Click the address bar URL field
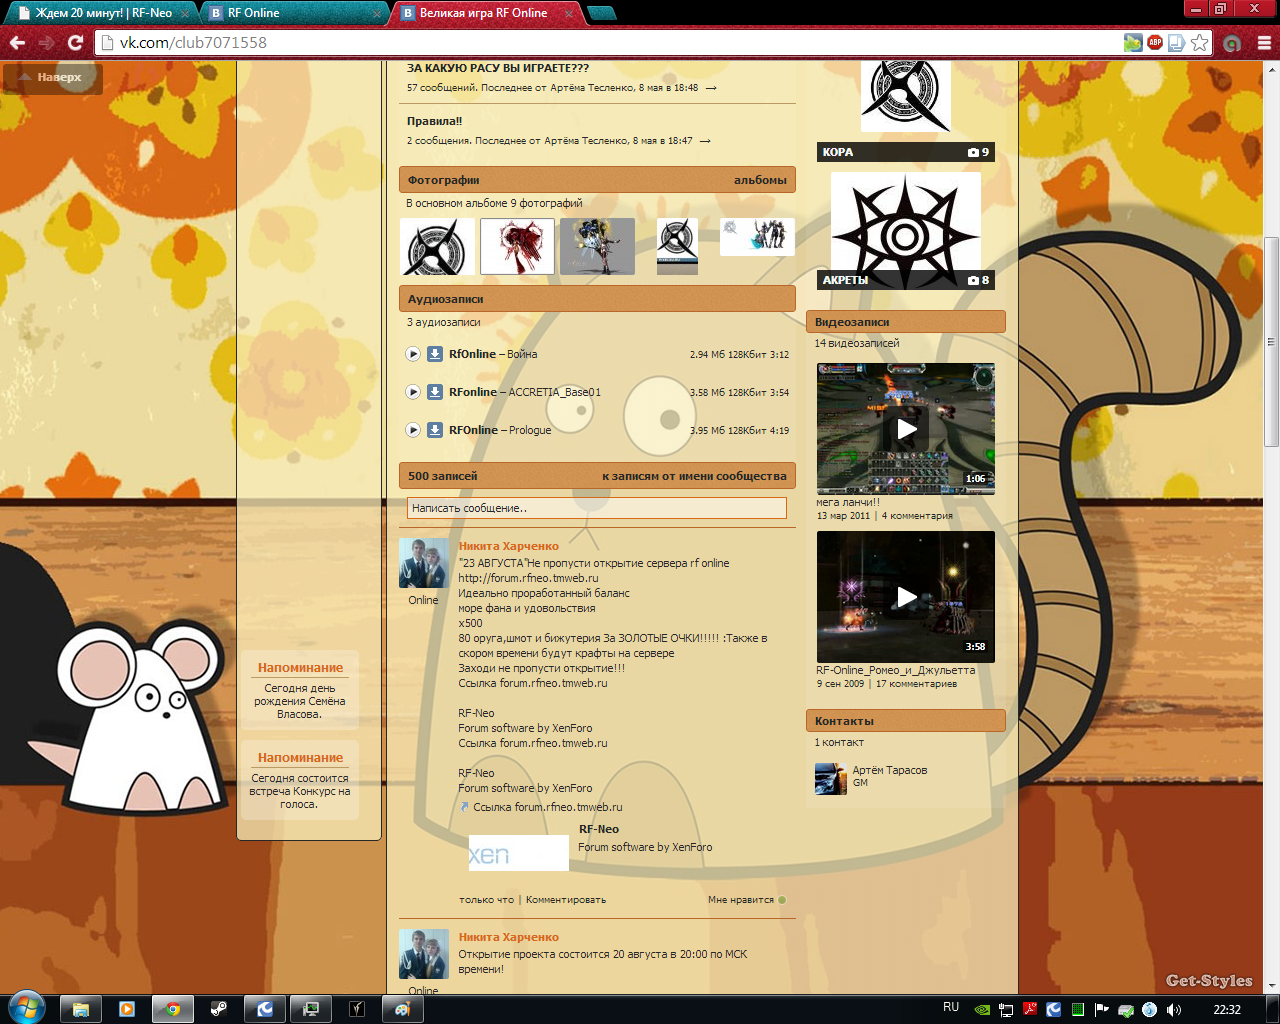Image resolution: width=1280 pixels, height=1024 pixels. tap(610, 43)
